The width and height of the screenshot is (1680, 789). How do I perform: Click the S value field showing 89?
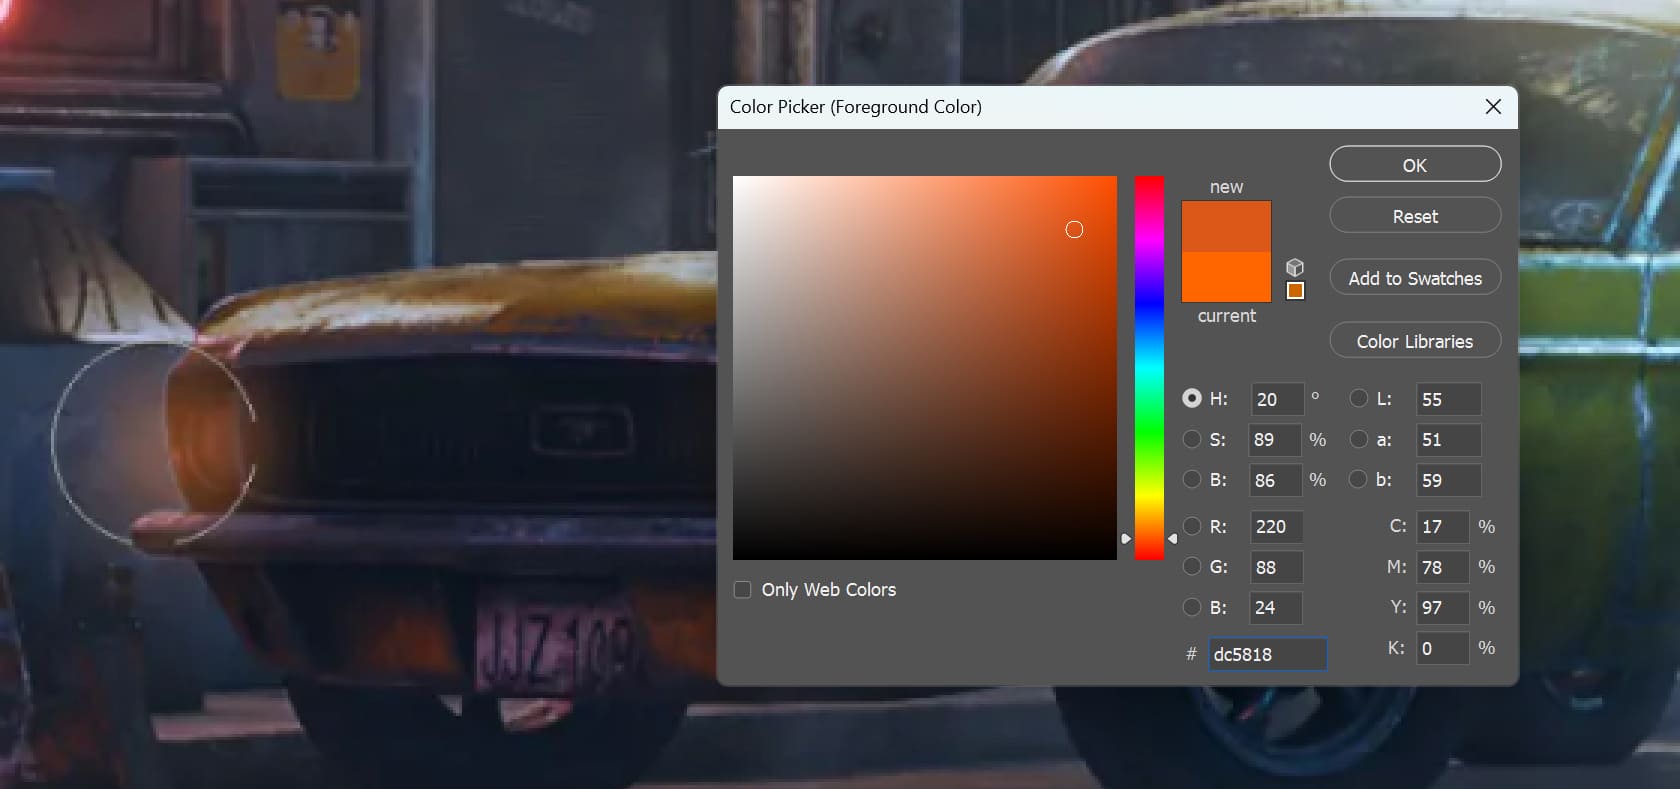tap(1276, 440)
